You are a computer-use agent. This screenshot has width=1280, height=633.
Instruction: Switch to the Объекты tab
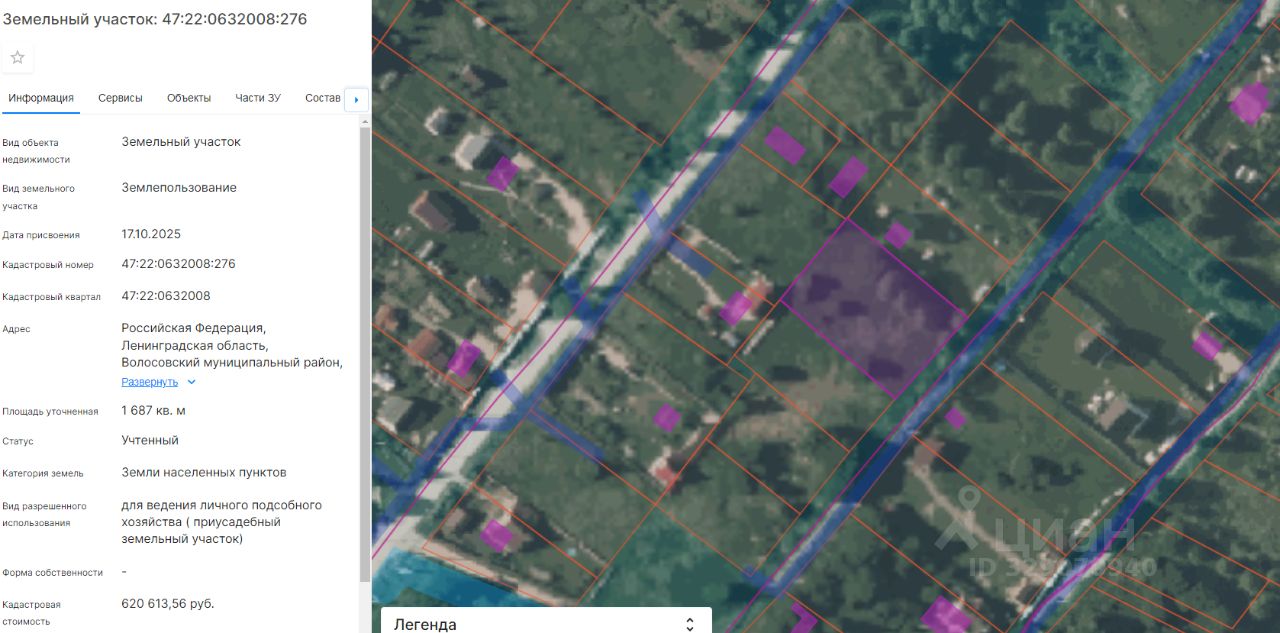pyautogui.click(x=189, y=98)
